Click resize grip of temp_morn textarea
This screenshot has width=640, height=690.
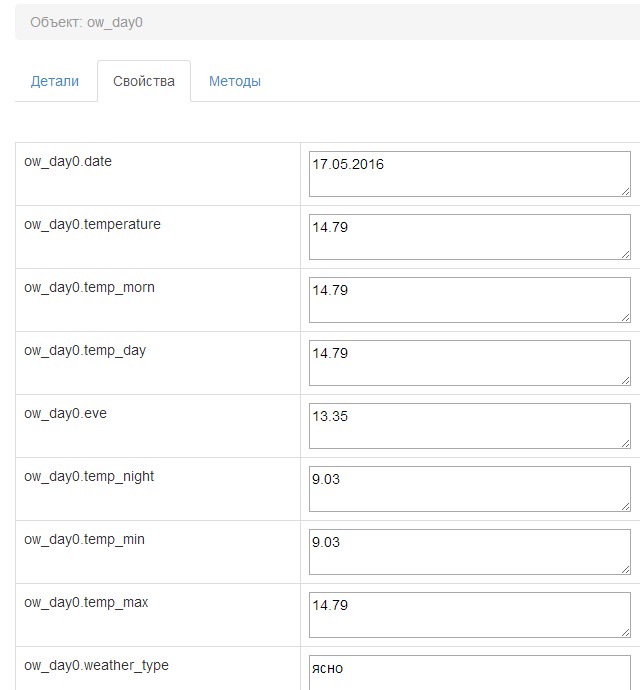[x=626, y=317]
